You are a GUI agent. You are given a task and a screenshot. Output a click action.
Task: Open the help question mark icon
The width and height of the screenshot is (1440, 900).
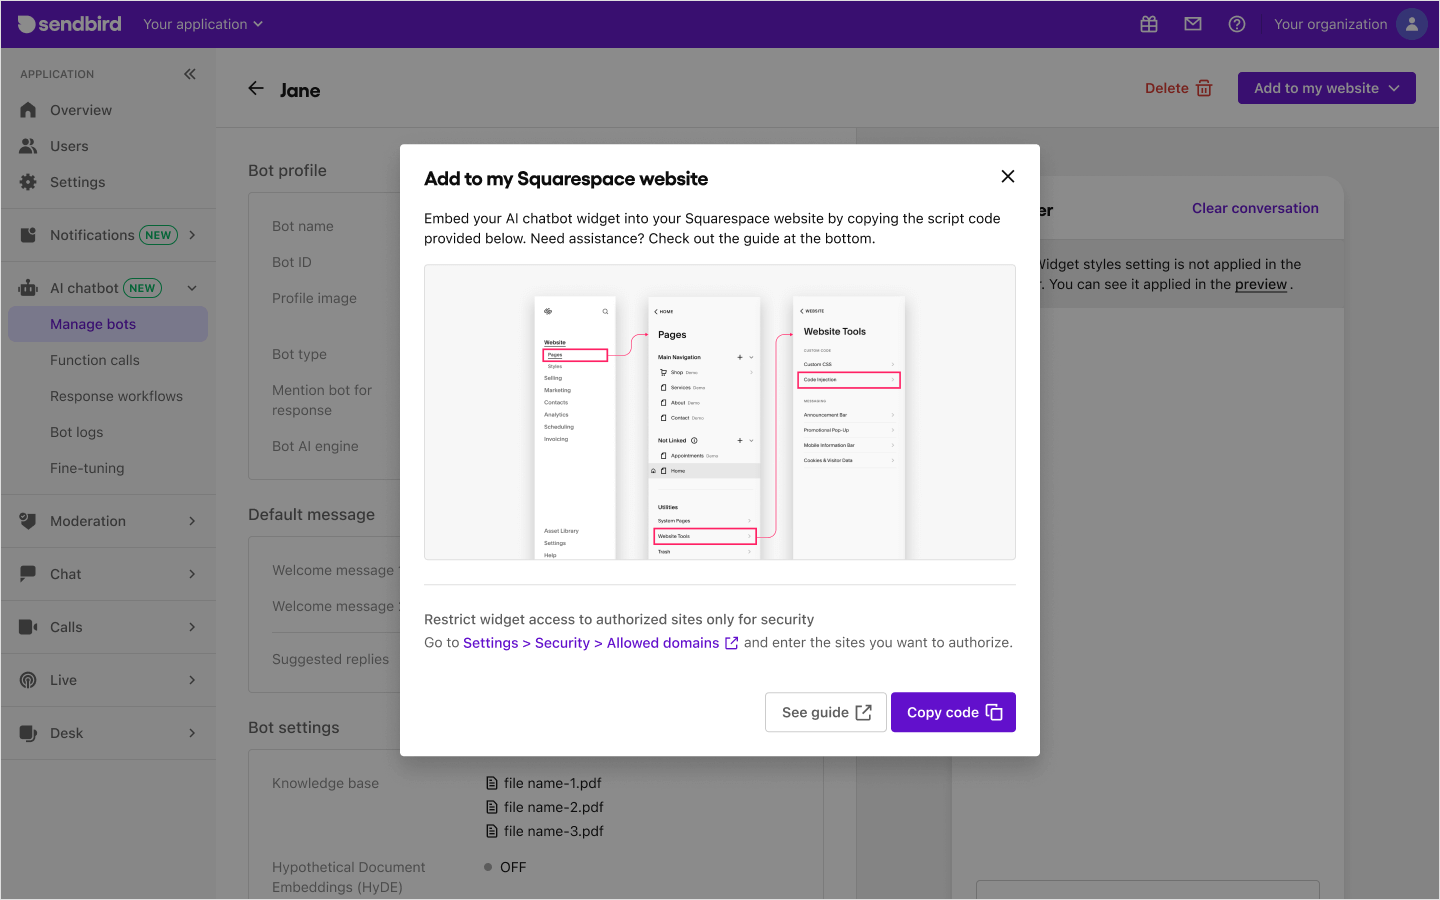tap(1237, 24)
